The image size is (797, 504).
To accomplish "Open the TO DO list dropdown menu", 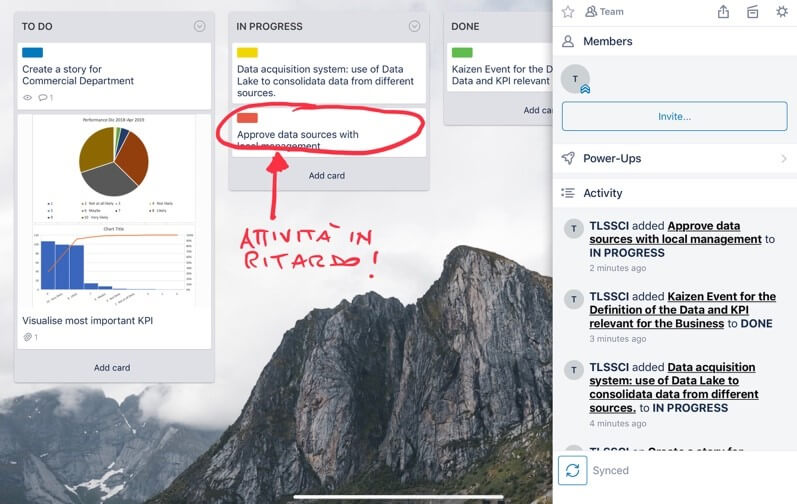I will [199, 26].
